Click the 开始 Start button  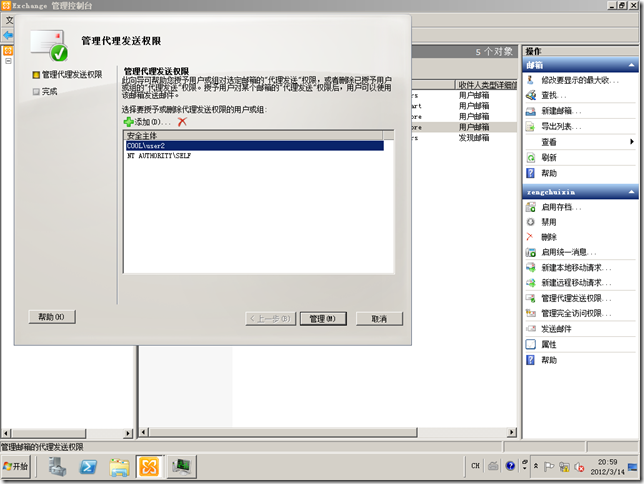click(17, 467)
